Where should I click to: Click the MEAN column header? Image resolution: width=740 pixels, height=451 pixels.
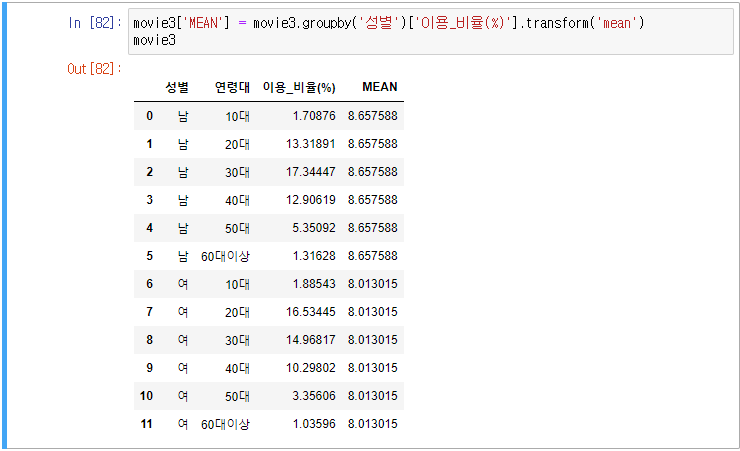380,87
